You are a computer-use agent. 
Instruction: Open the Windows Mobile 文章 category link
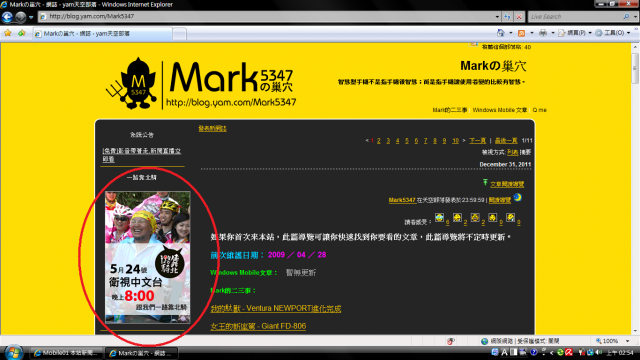tap(500, 110)
